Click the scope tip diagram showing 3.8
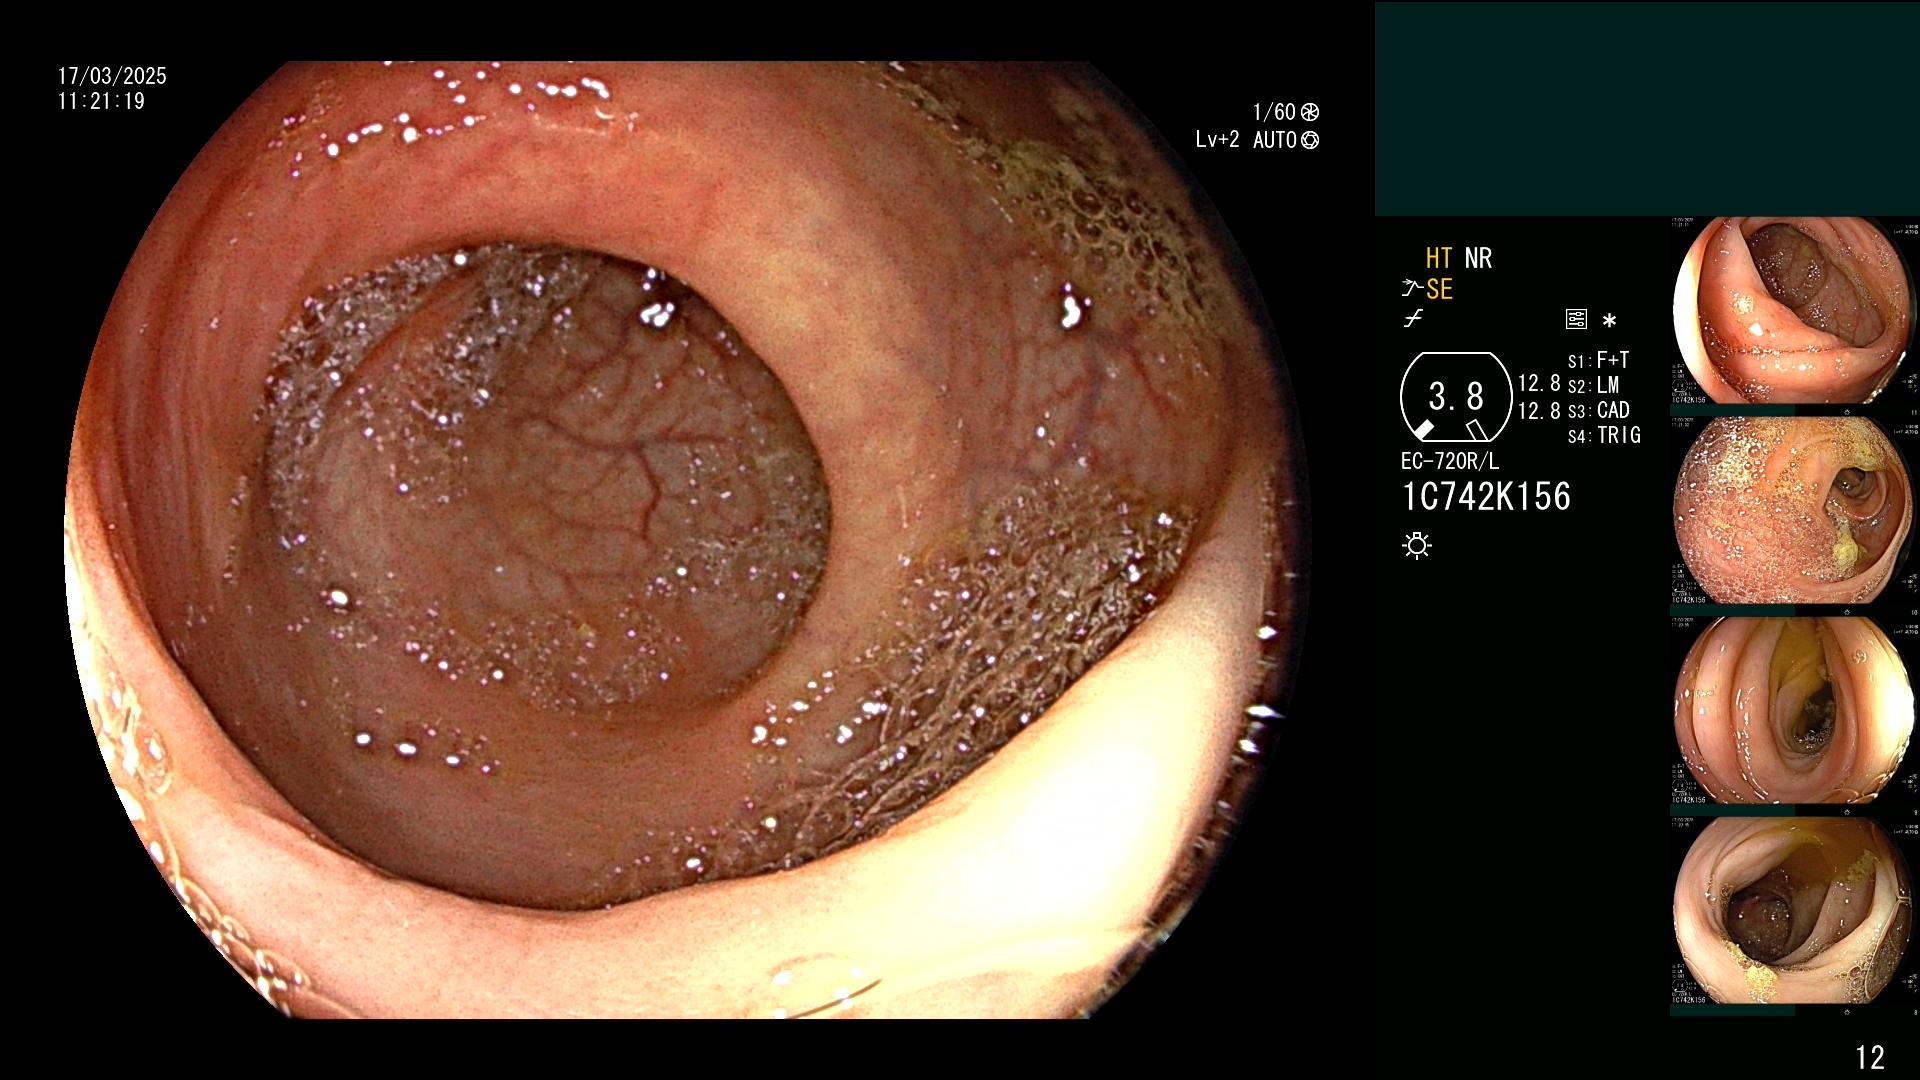The height and width of the screenshot is (1080, 1920). coord(1456,397)
